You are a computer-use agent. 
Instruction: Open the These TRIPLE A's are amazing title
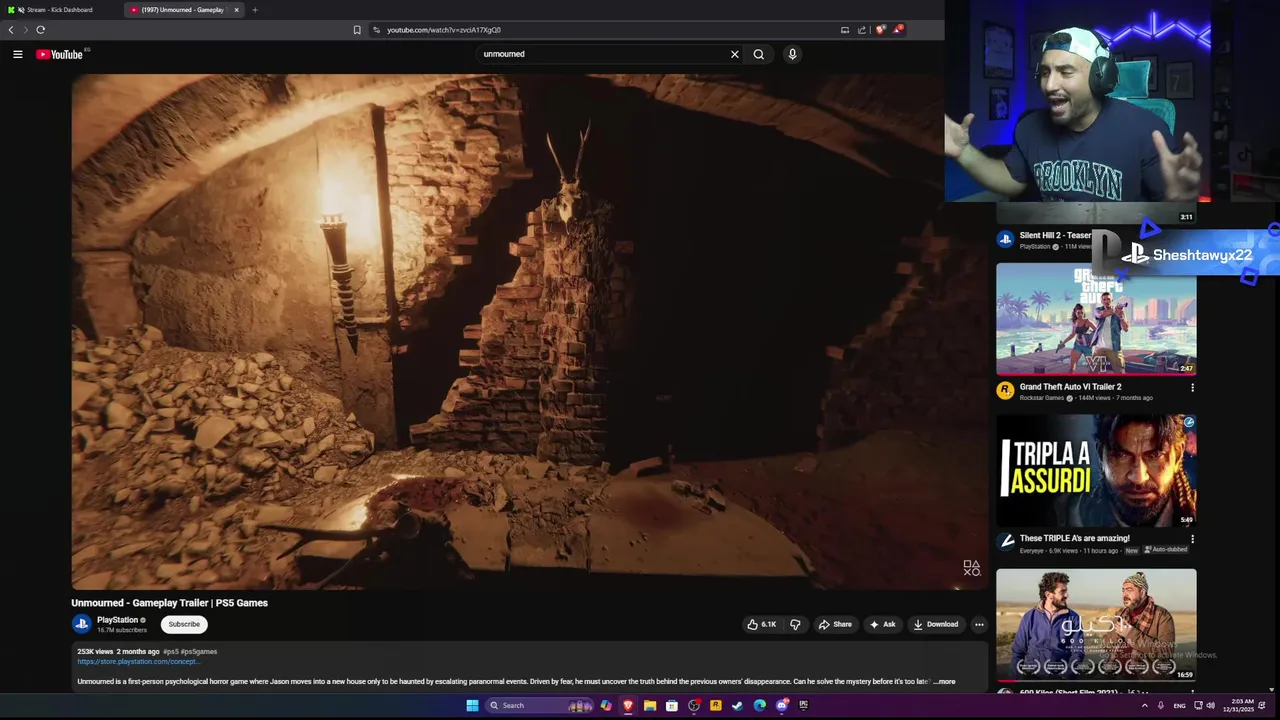(x=1074, y=539)
